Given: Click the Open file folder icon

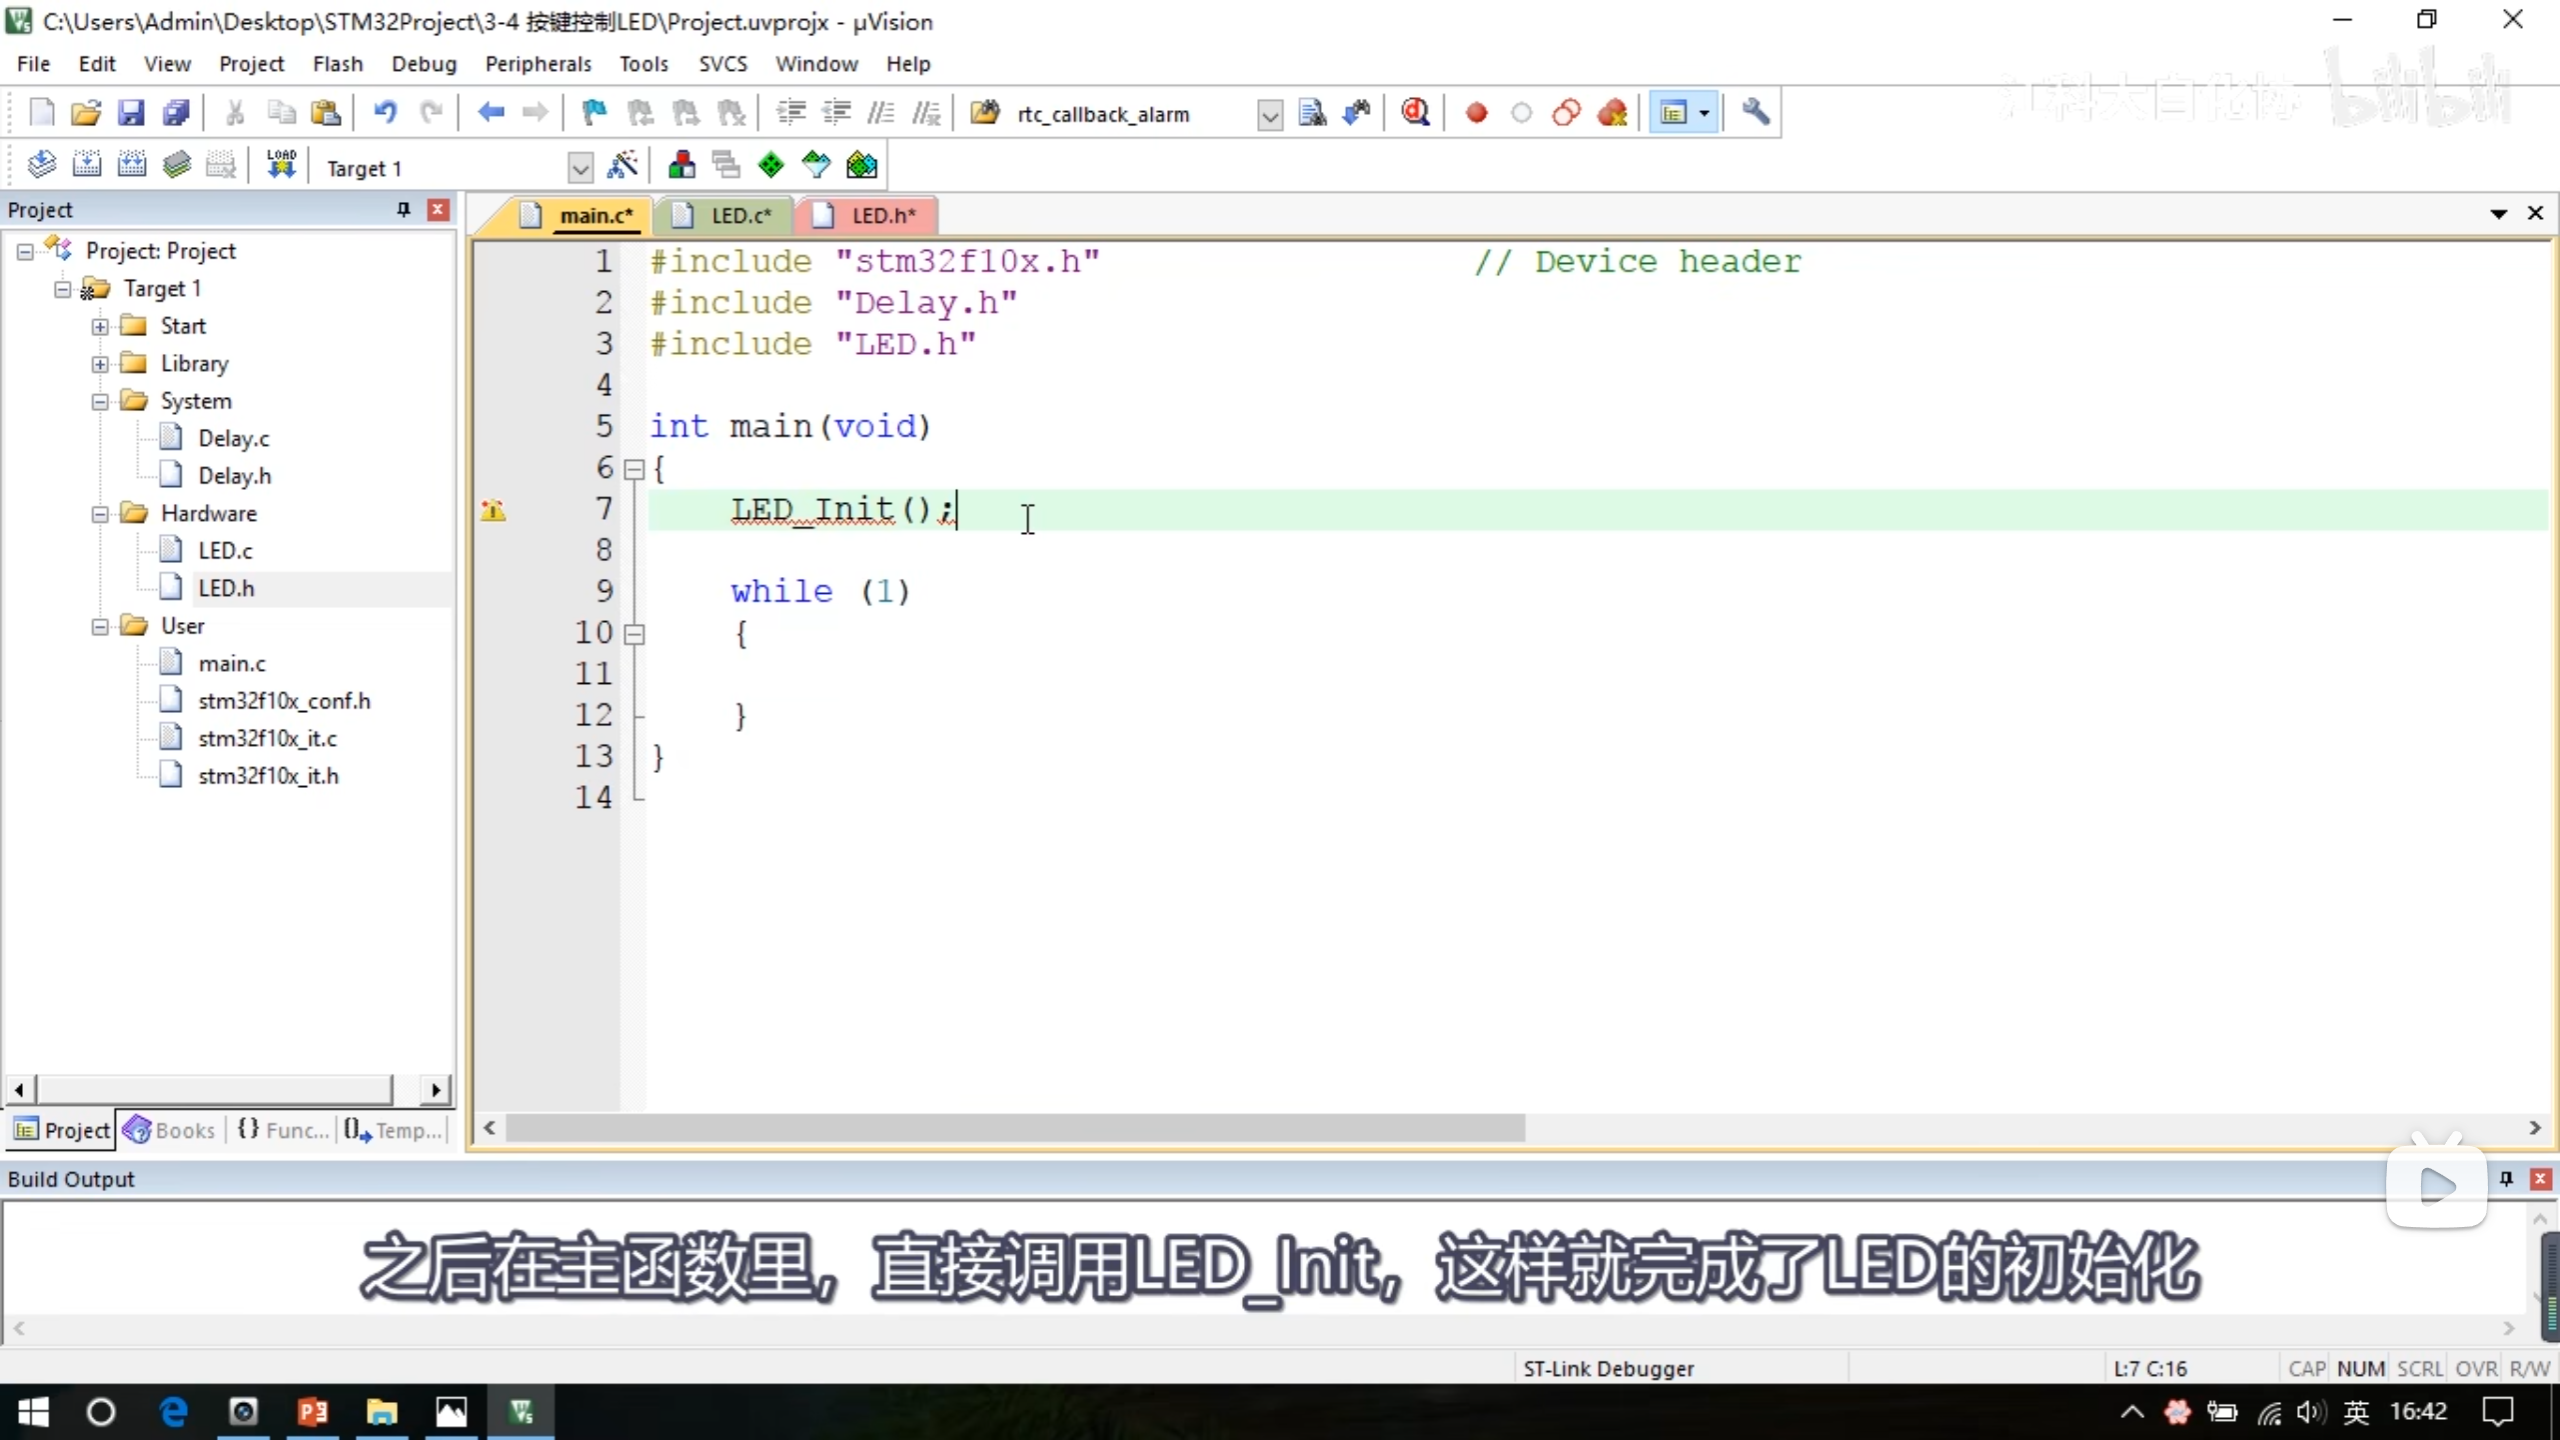Looking at the screenshot, I should click(x=86, y=113).
